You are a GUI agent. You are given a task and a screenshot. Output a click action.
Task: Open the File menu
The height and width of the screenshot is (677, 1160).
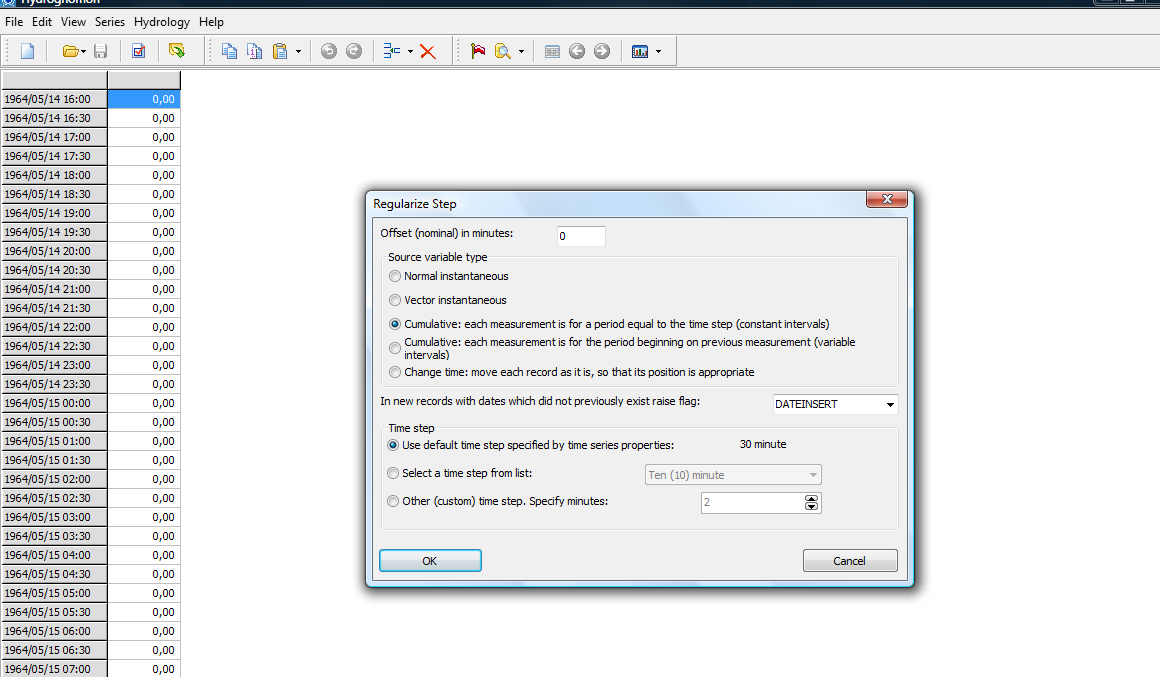point(14,22)
